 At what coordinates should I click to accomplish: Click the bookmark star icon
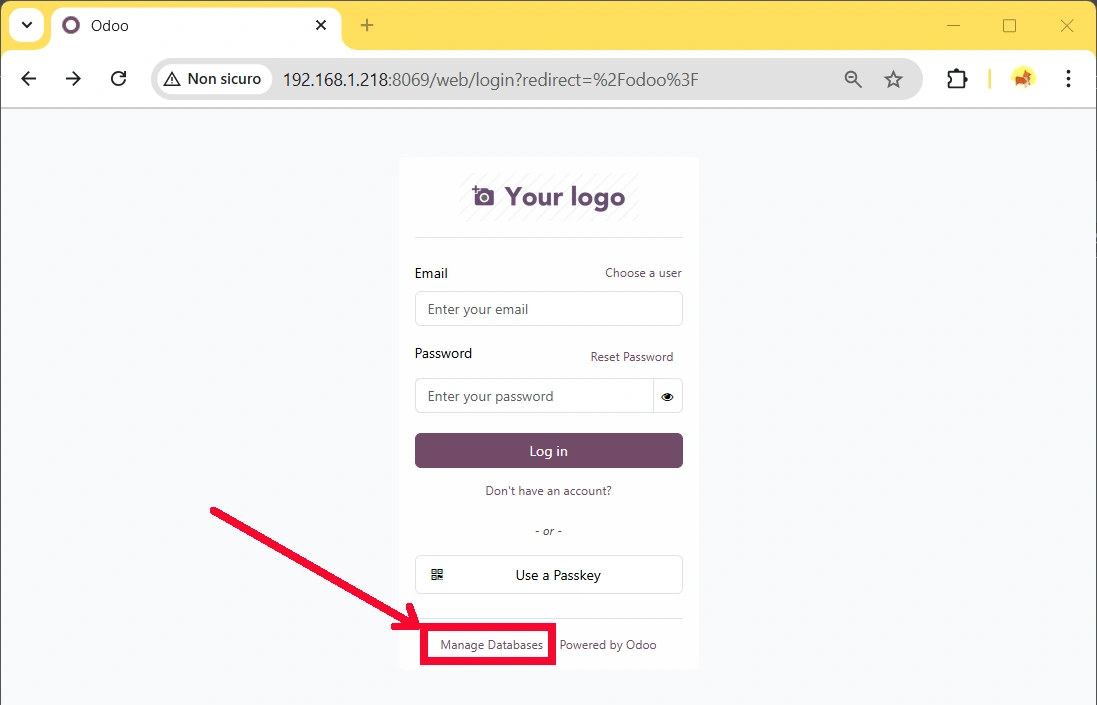(x=893, y=78)
